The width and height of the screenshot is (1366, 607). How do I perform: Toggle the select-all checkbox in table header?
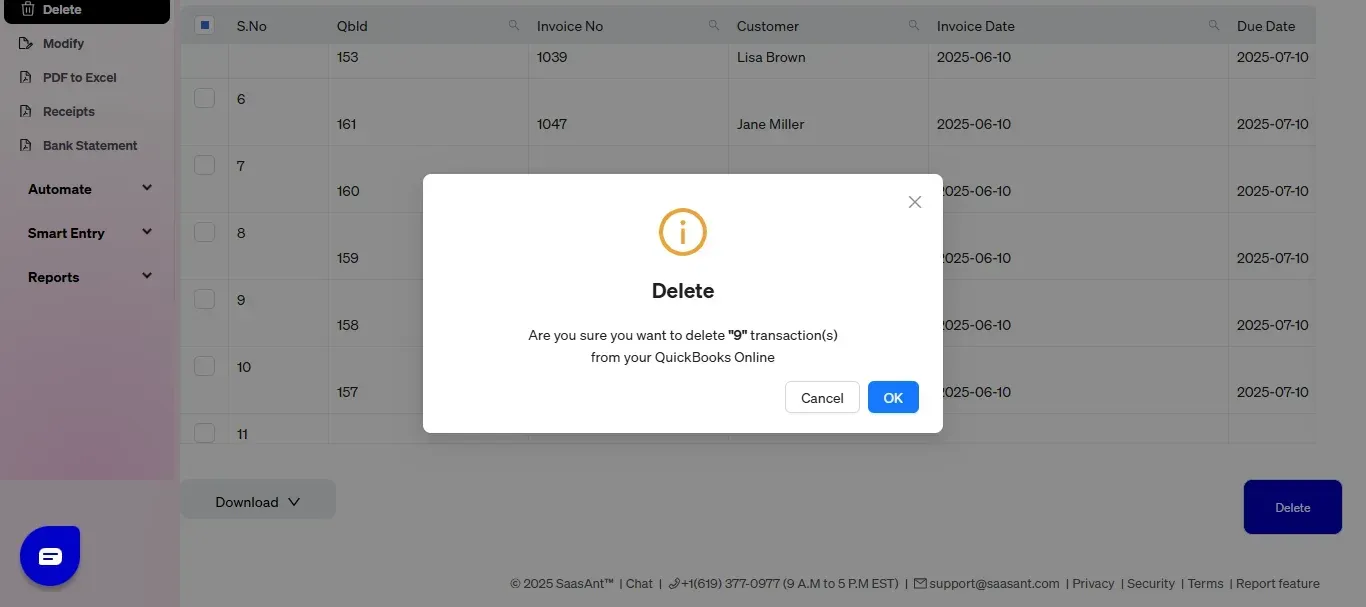point(205,26)
